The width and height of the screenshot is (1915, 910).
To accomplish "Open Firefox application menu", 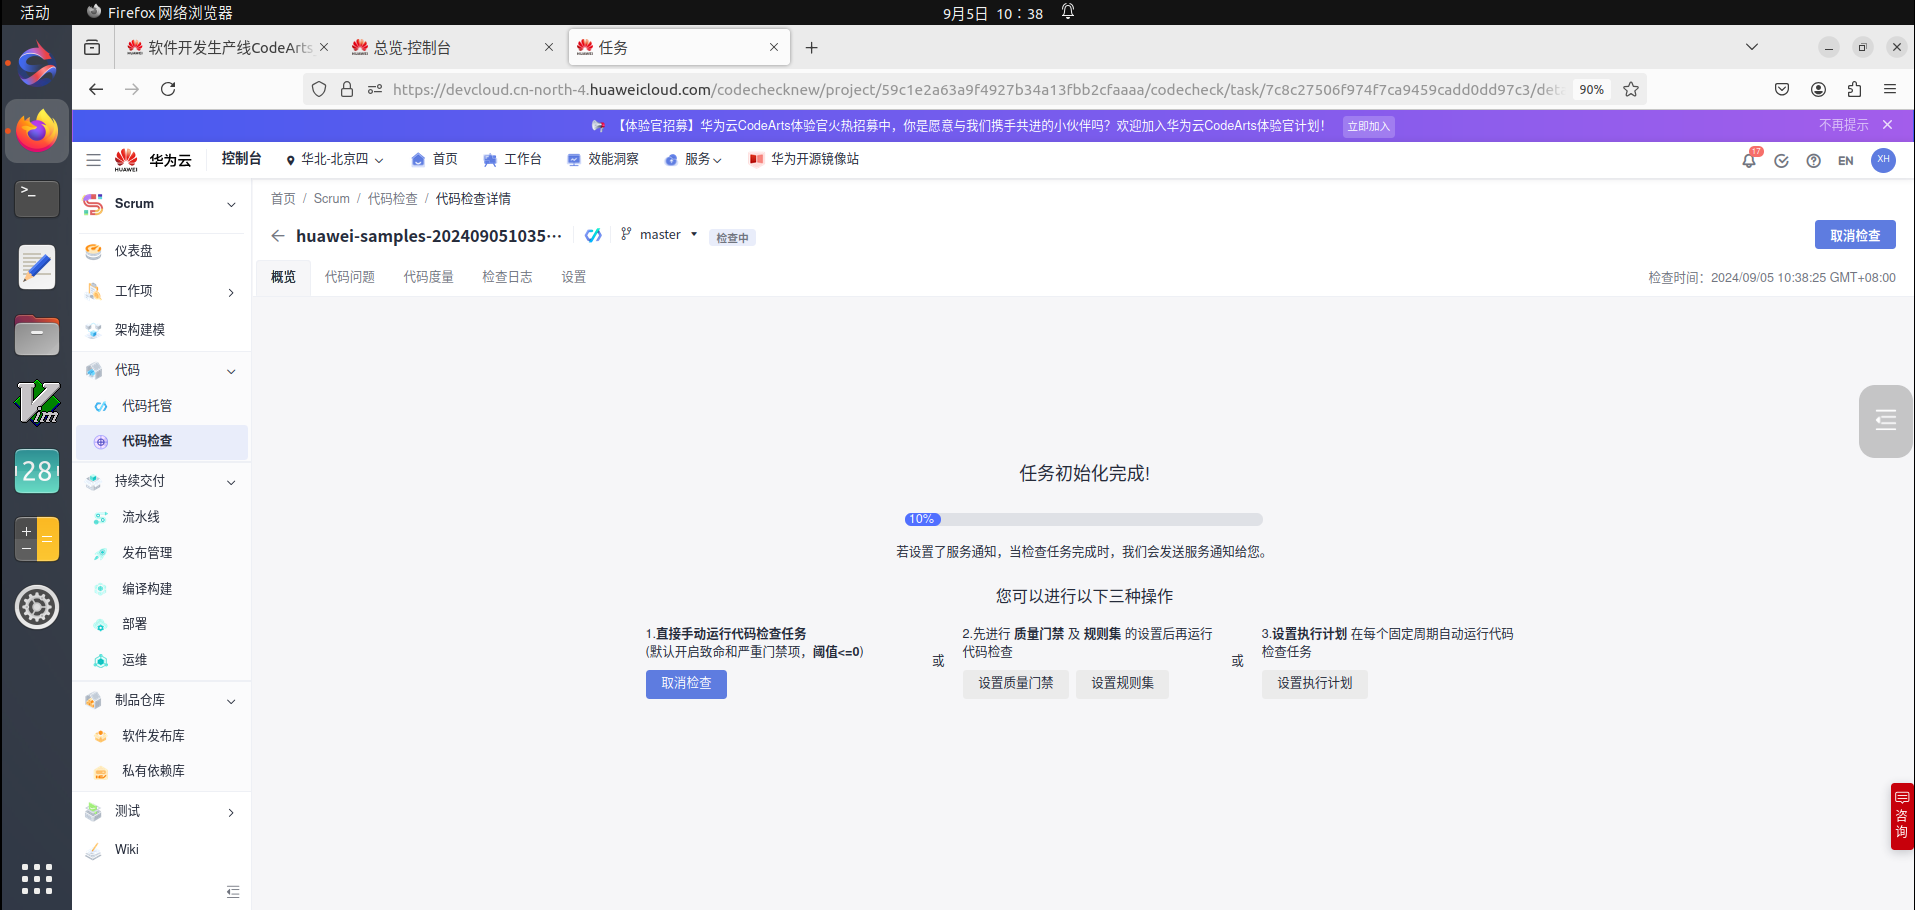I will pyautogui.click(x=1890, y=89).
